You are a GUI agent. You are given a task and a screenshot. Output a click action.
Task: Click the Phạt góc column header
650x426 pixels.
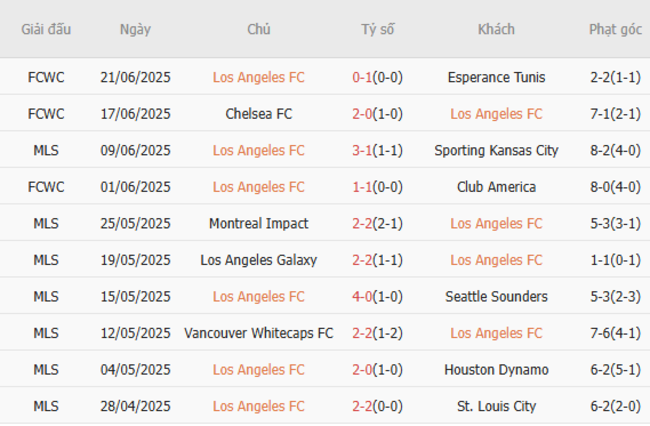tap(615, 30)
